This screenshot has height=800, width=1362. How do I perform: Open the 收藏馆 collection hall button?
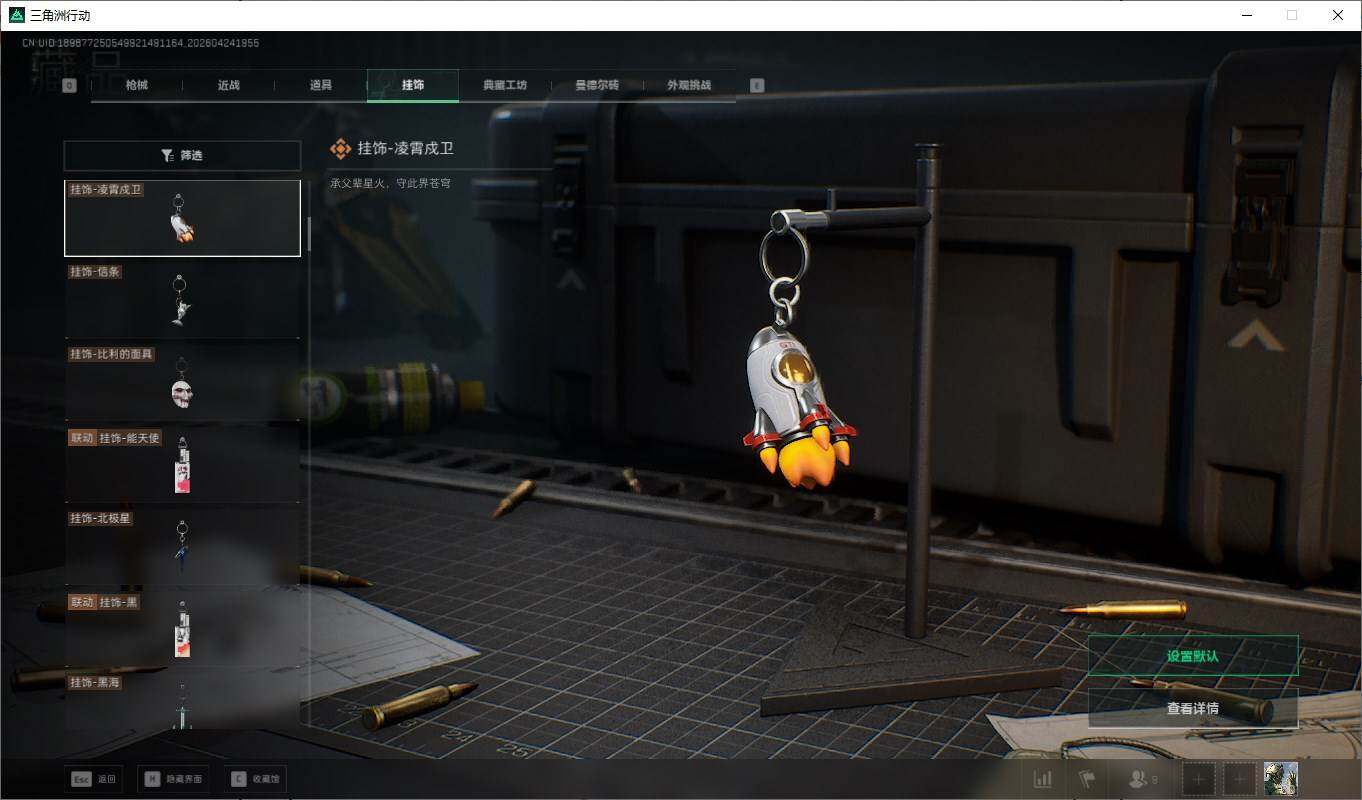click(x=255, y=779)
